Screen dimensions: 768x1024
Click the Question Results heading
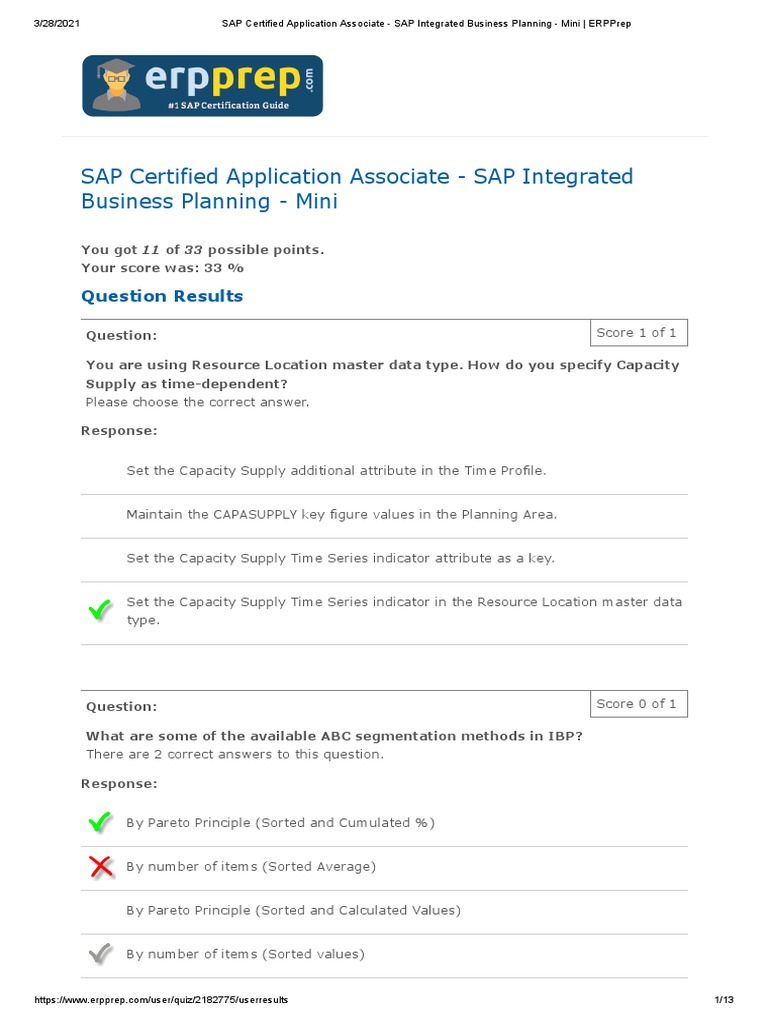[162, 296]
